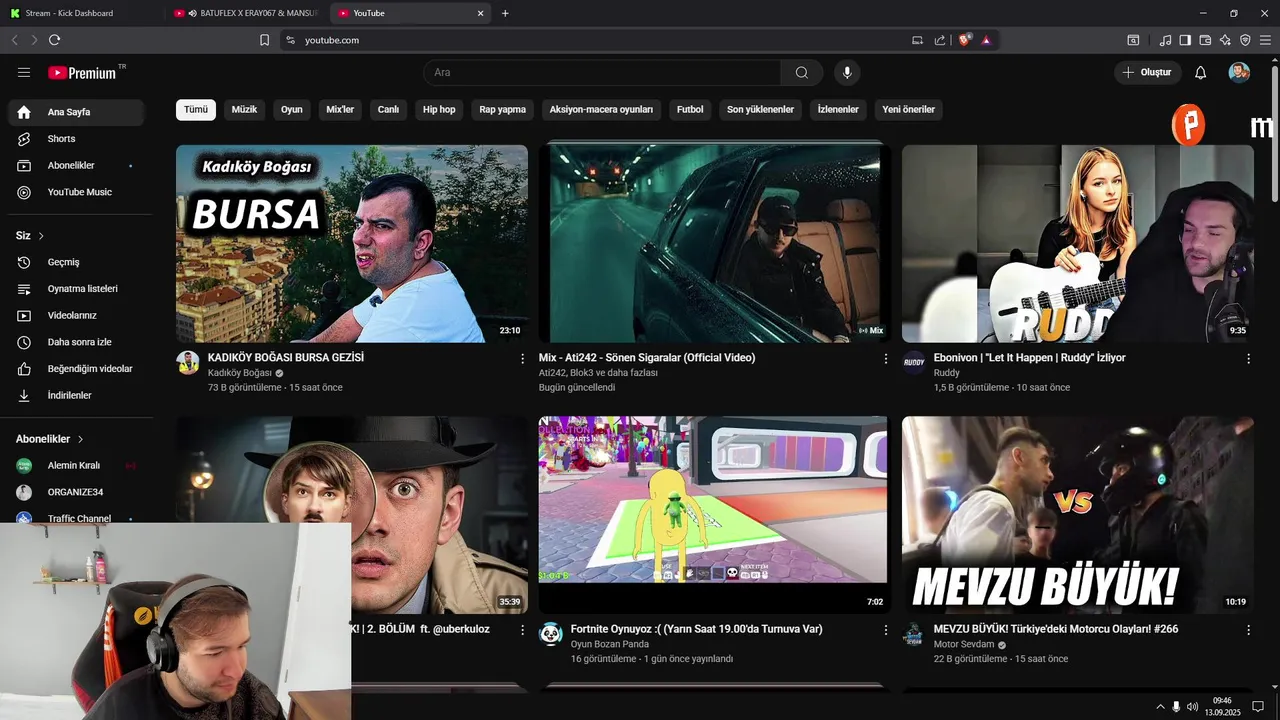Open new tab with plus button
This screenshot has height=720, width=1280.
coord(505,13)
